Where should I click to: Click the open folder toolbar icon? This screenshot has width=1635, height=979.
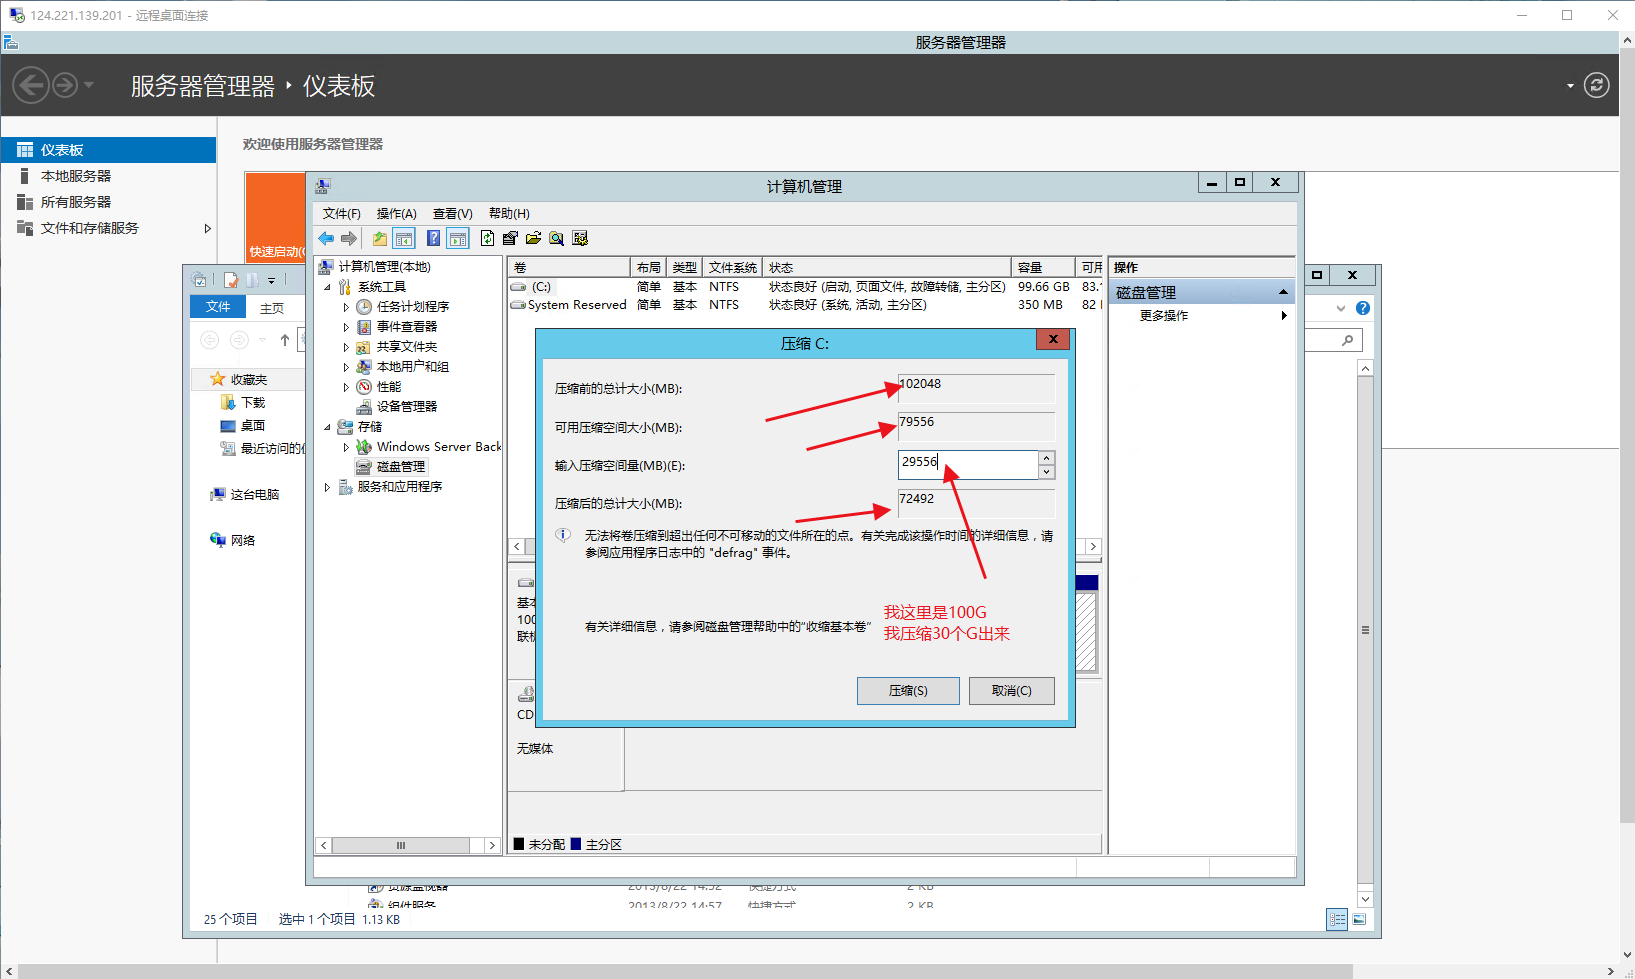(x=533, y=239)
